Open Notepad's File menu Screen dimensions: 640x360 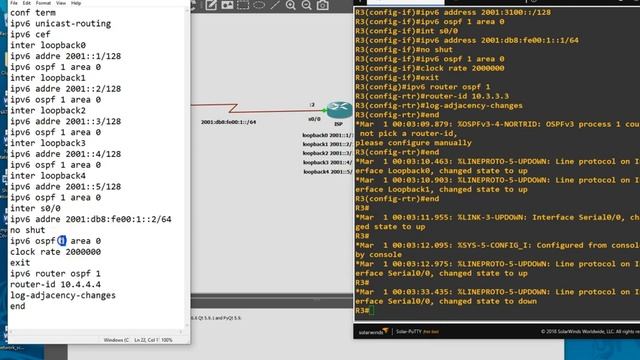[x=14, y=3]
